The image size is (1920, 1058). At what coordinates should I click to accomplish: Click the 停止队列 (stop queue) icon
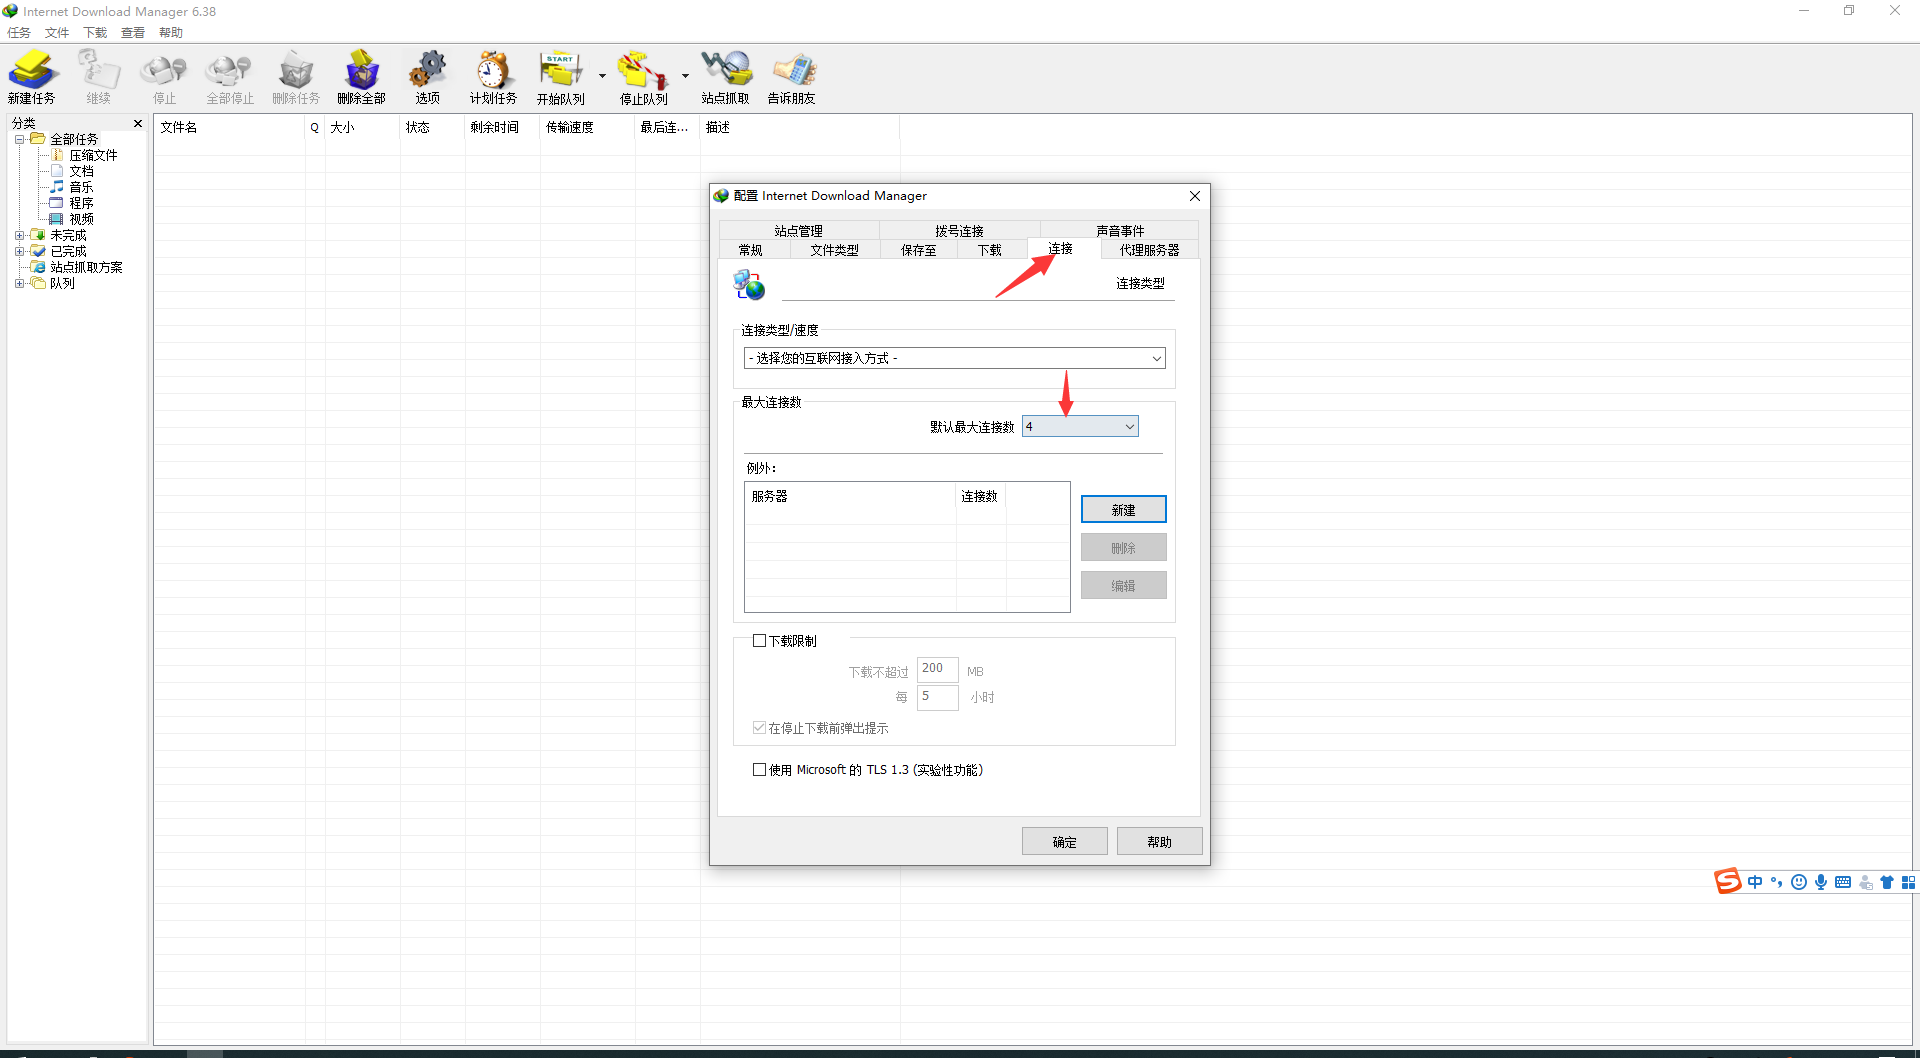tap(643, 77)
